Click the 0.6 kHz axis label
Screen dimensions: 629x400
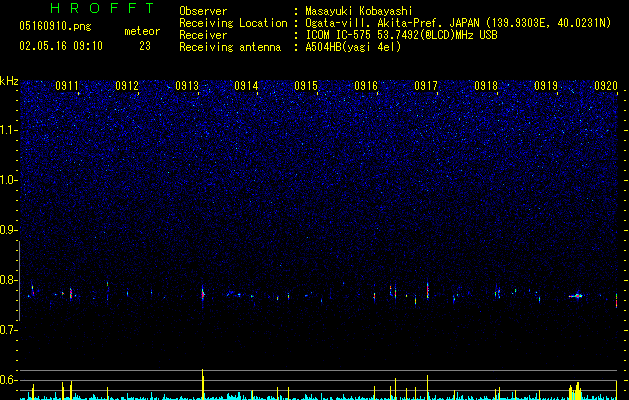point(8,380)
